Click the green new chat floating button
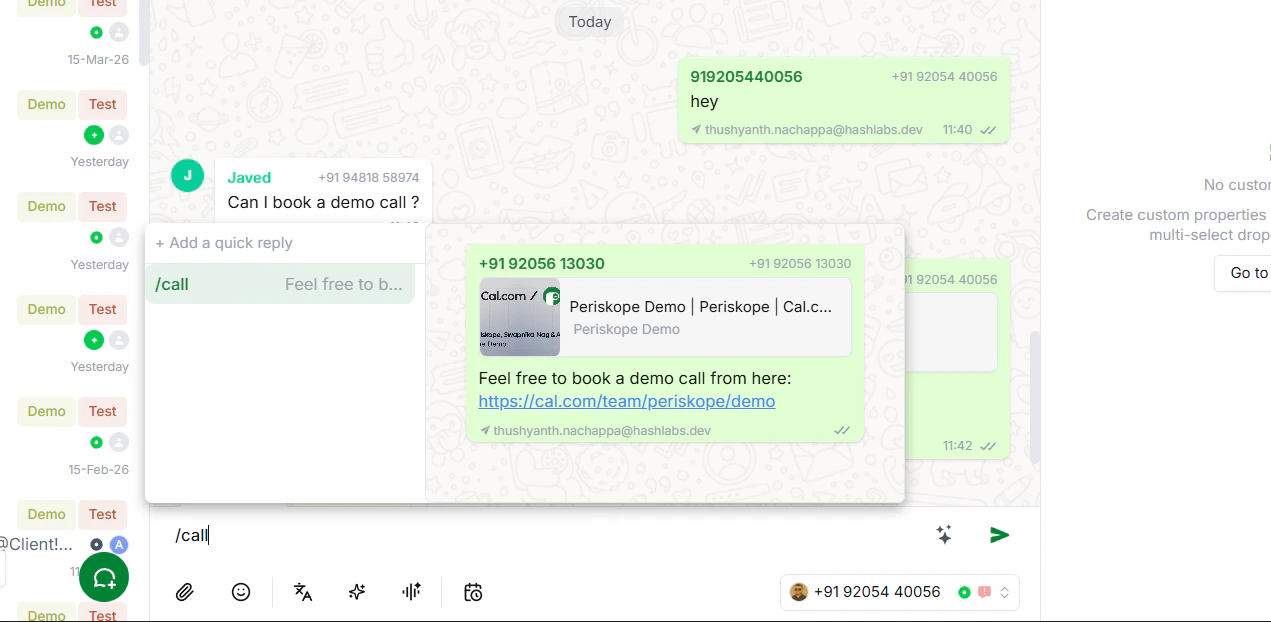The image size is (1271, 622). (x=104, y=577)
